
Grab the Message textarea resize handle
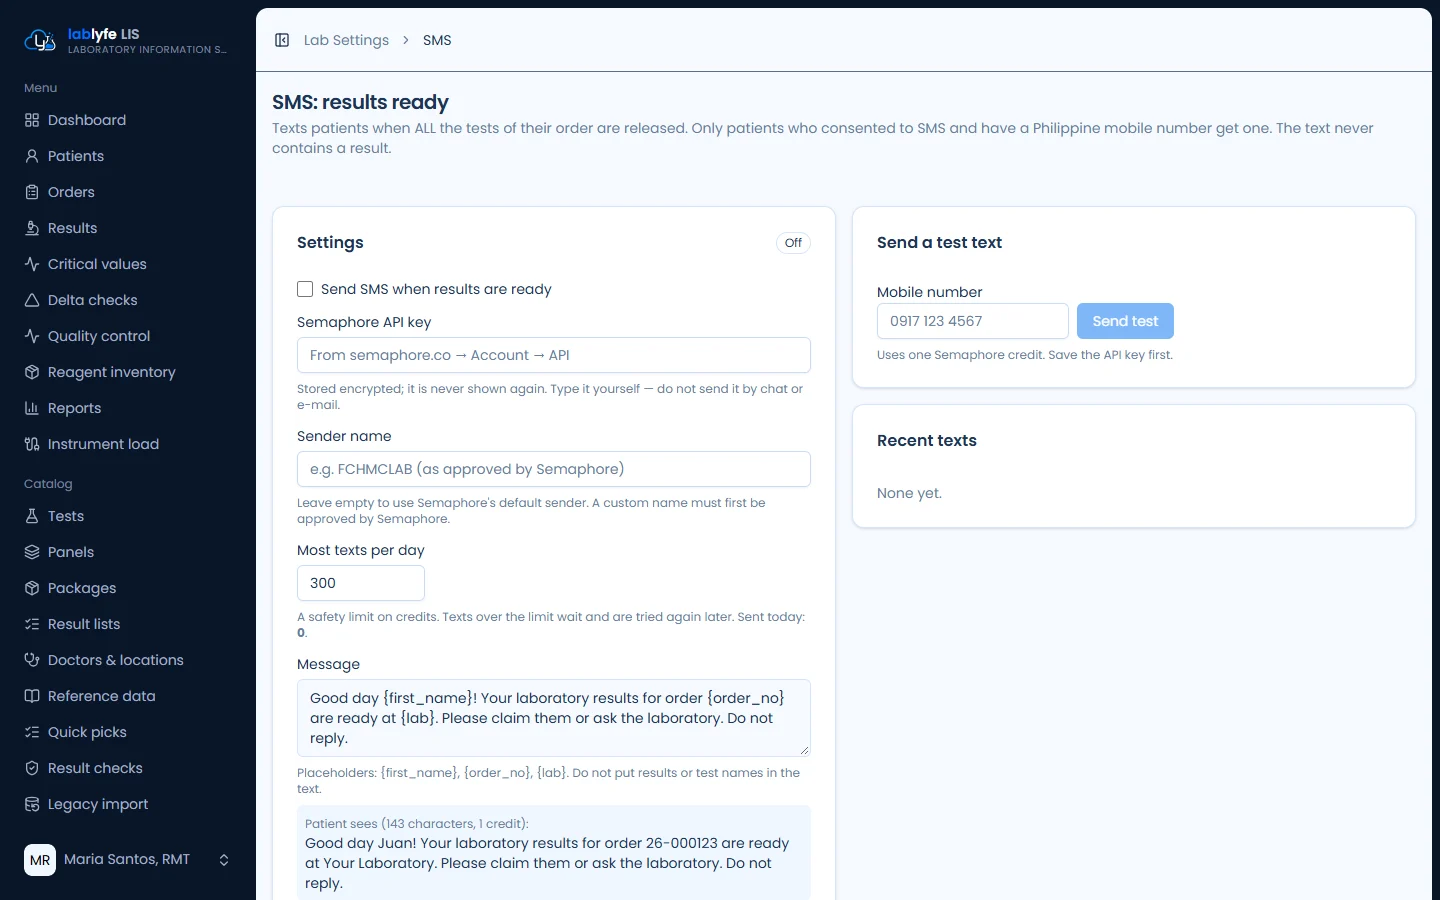click(x=804, y=750)
